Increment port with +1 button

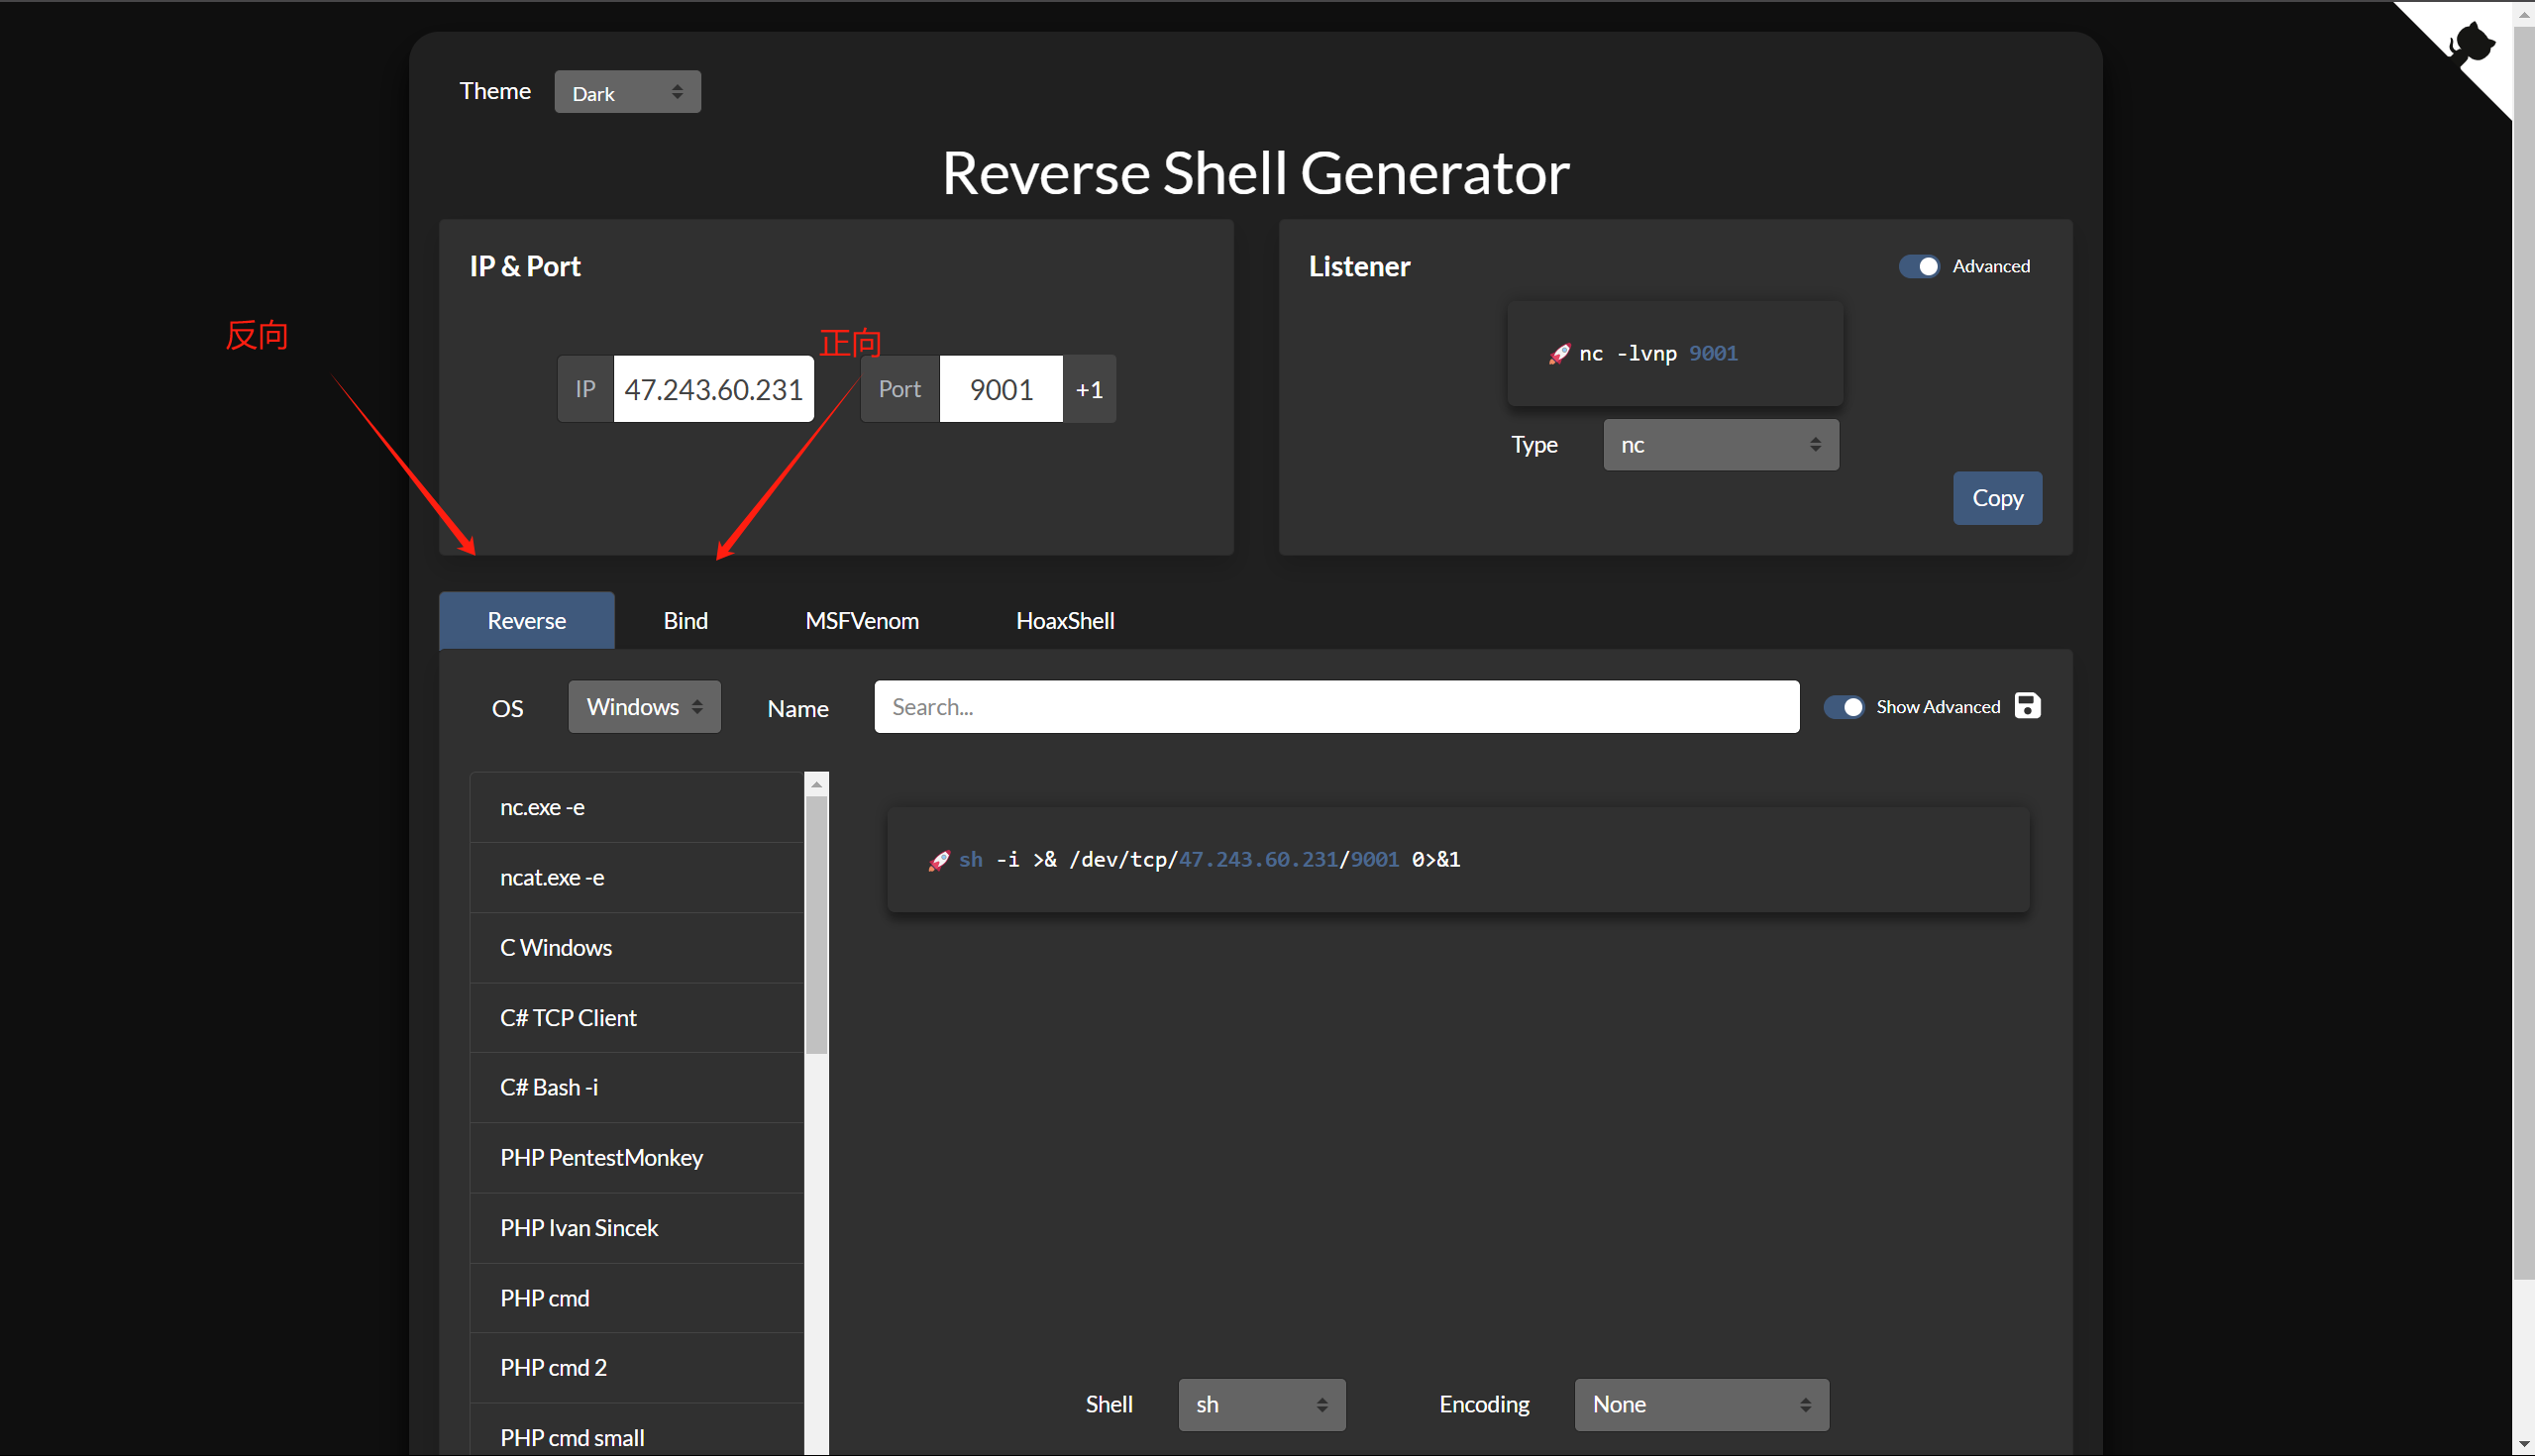[1089, 389]
